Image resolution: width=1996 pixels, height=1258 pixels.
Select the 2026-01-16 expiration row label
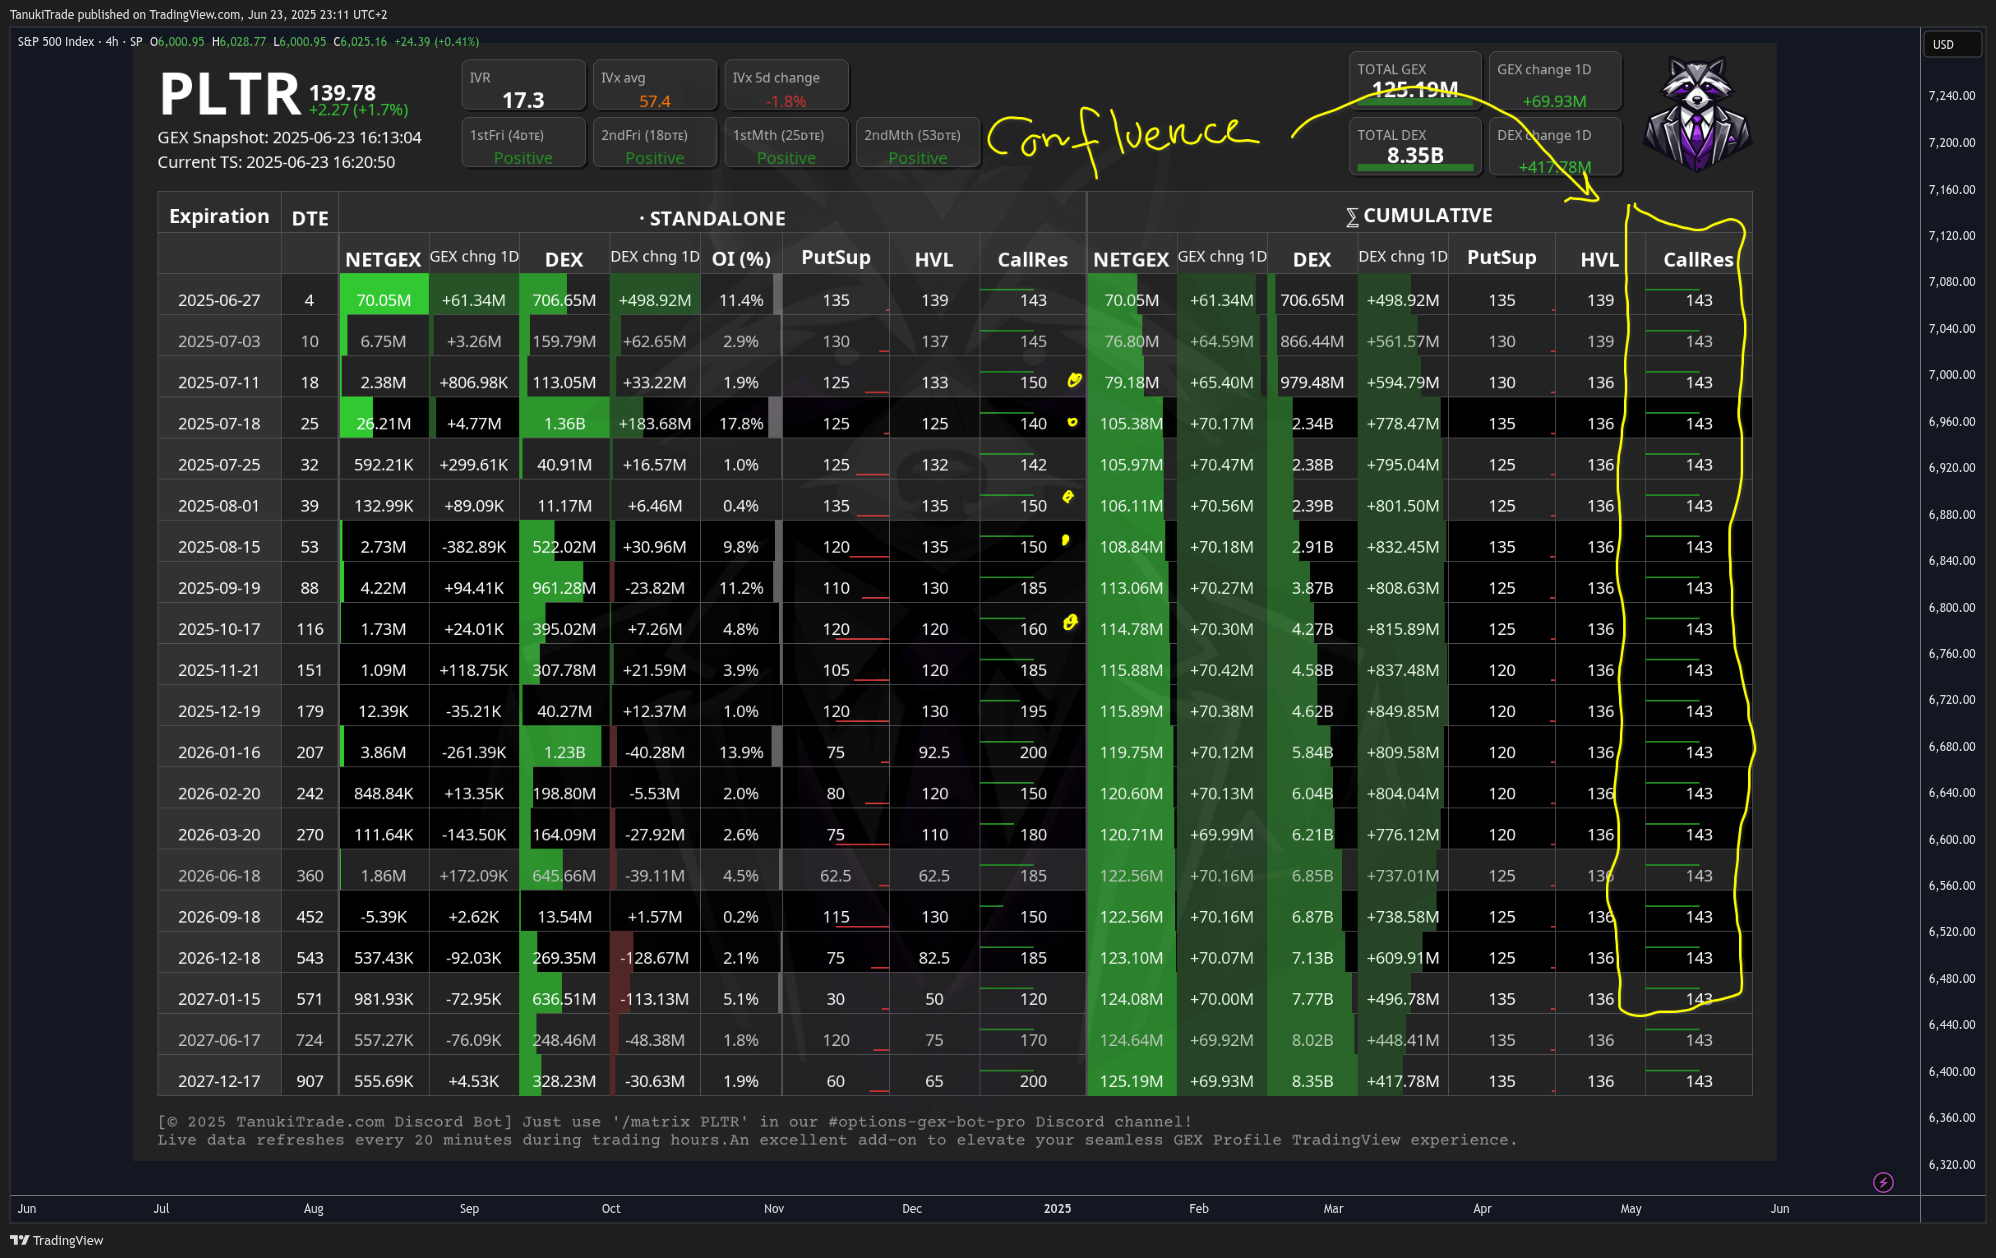click(x=219, y=752)
